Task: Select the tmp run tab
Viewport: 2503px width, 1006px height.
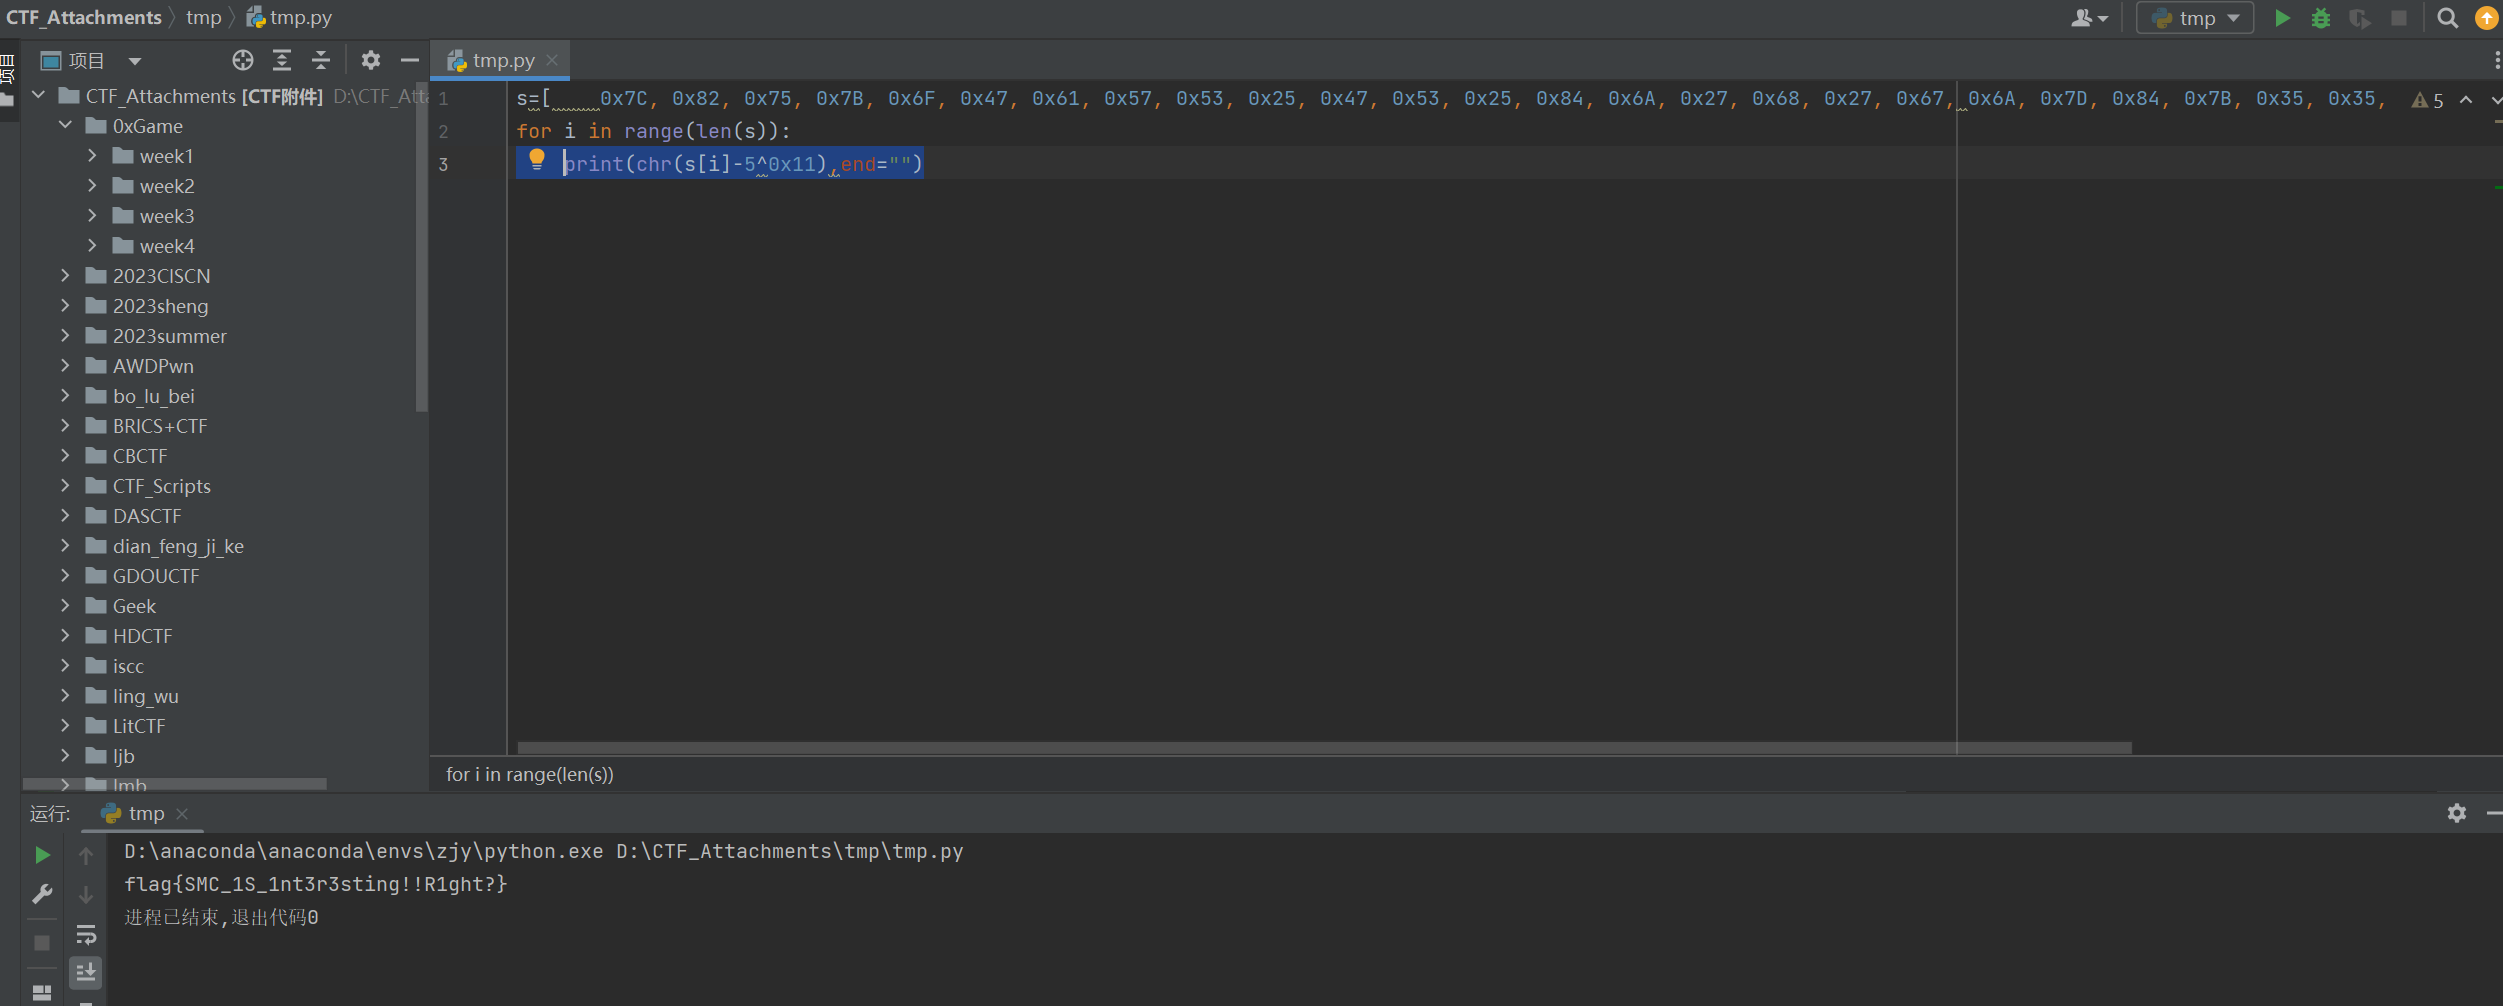Action: [x=145, y=814]
